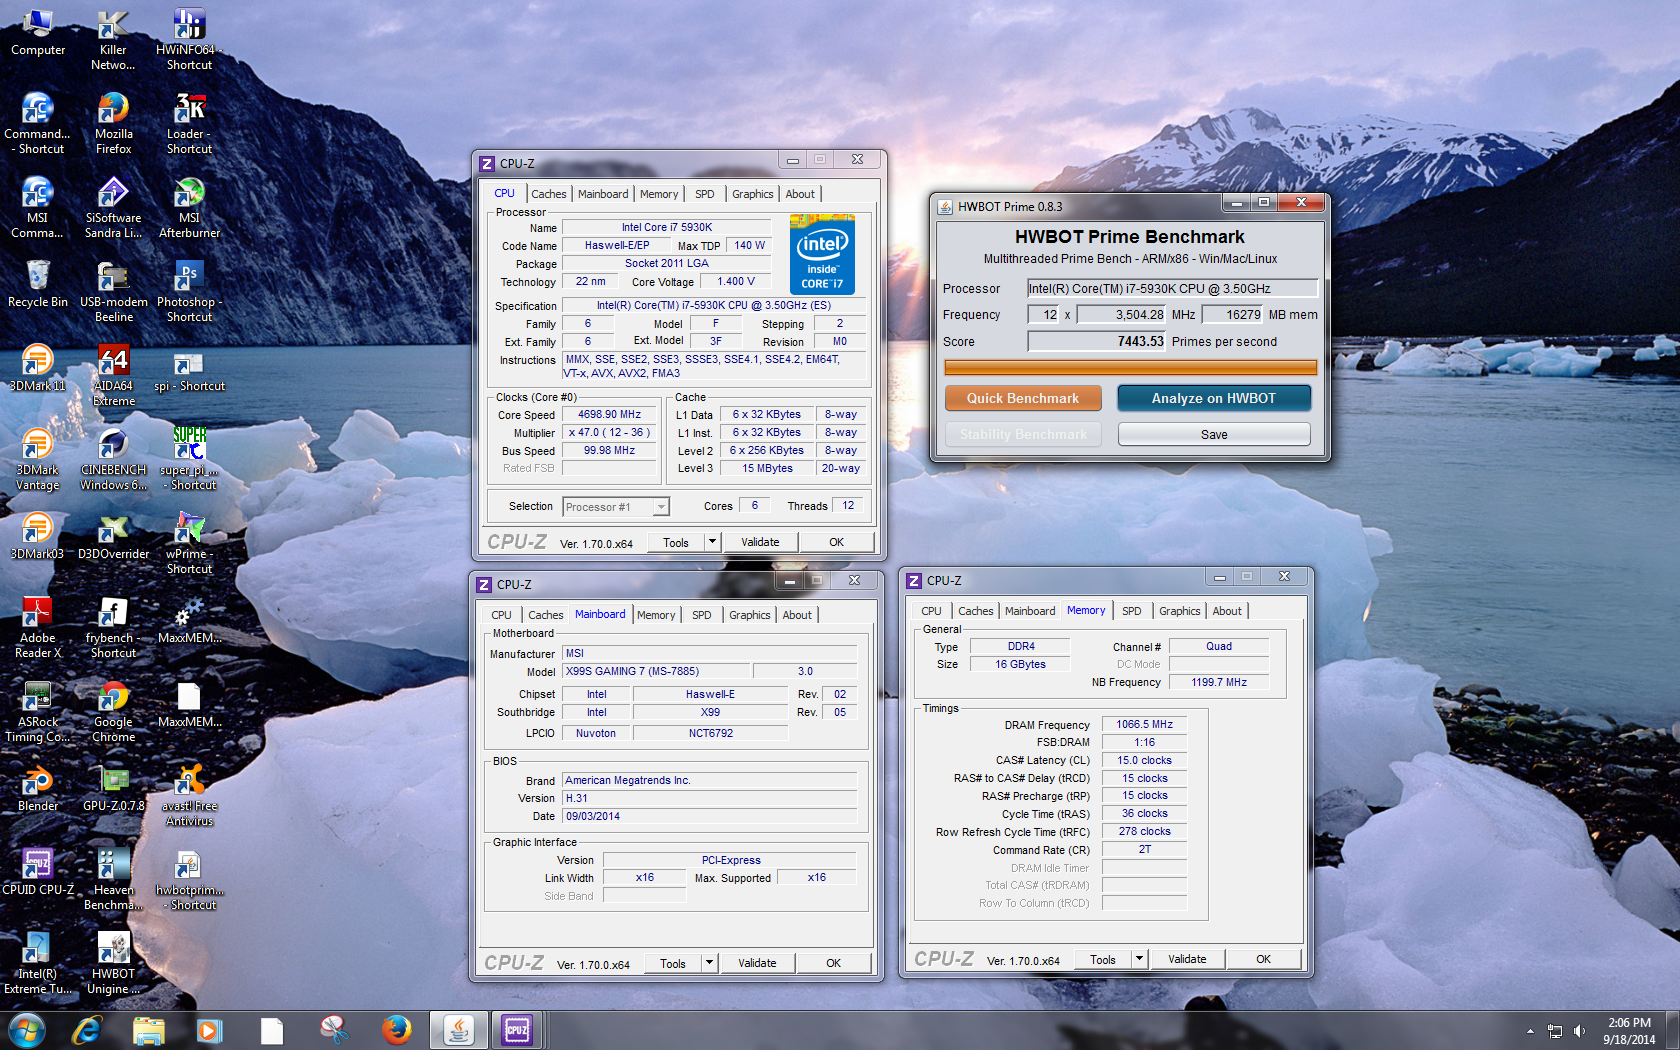Viewport: 1680px width, 1050px height.
Task: Open Intel Extreme Tuning desktop icon
Action: [x=38, y=964]
